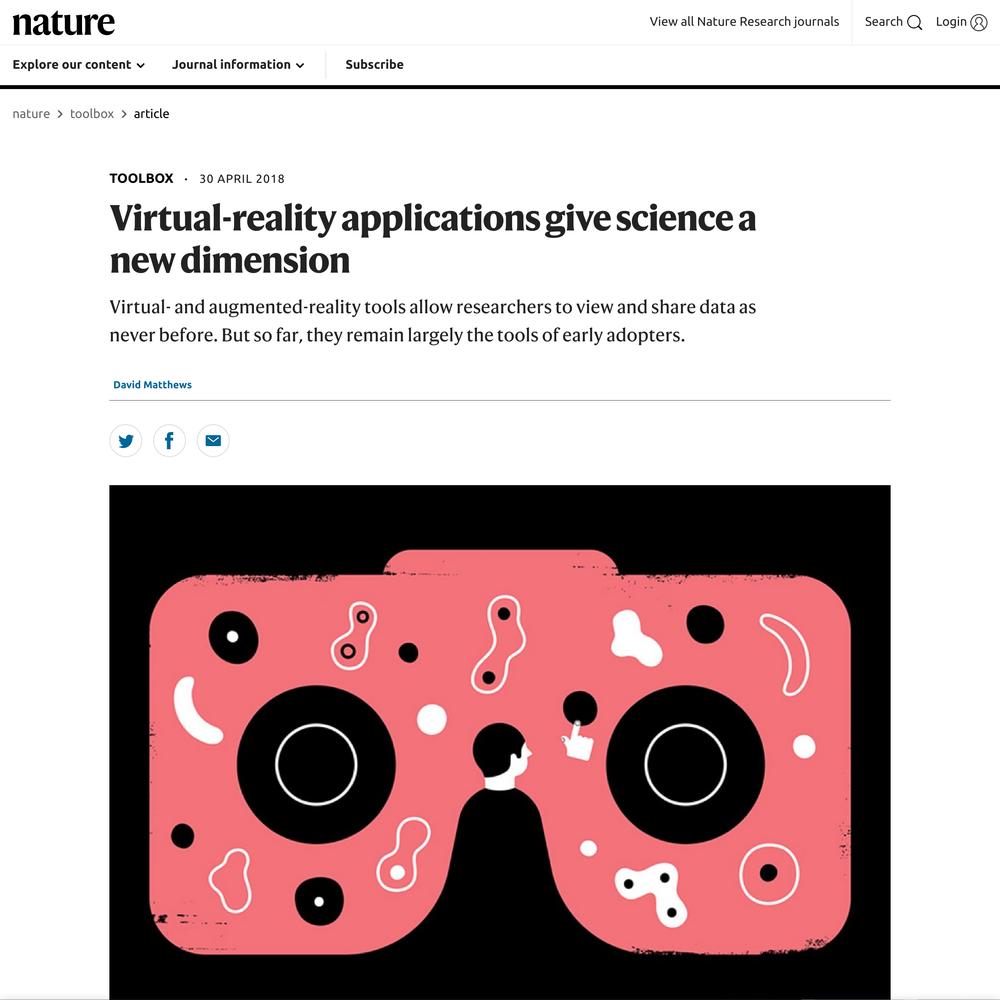
Task: Click the 30 APRIL 2018 date
Action: tap(242, 179)
